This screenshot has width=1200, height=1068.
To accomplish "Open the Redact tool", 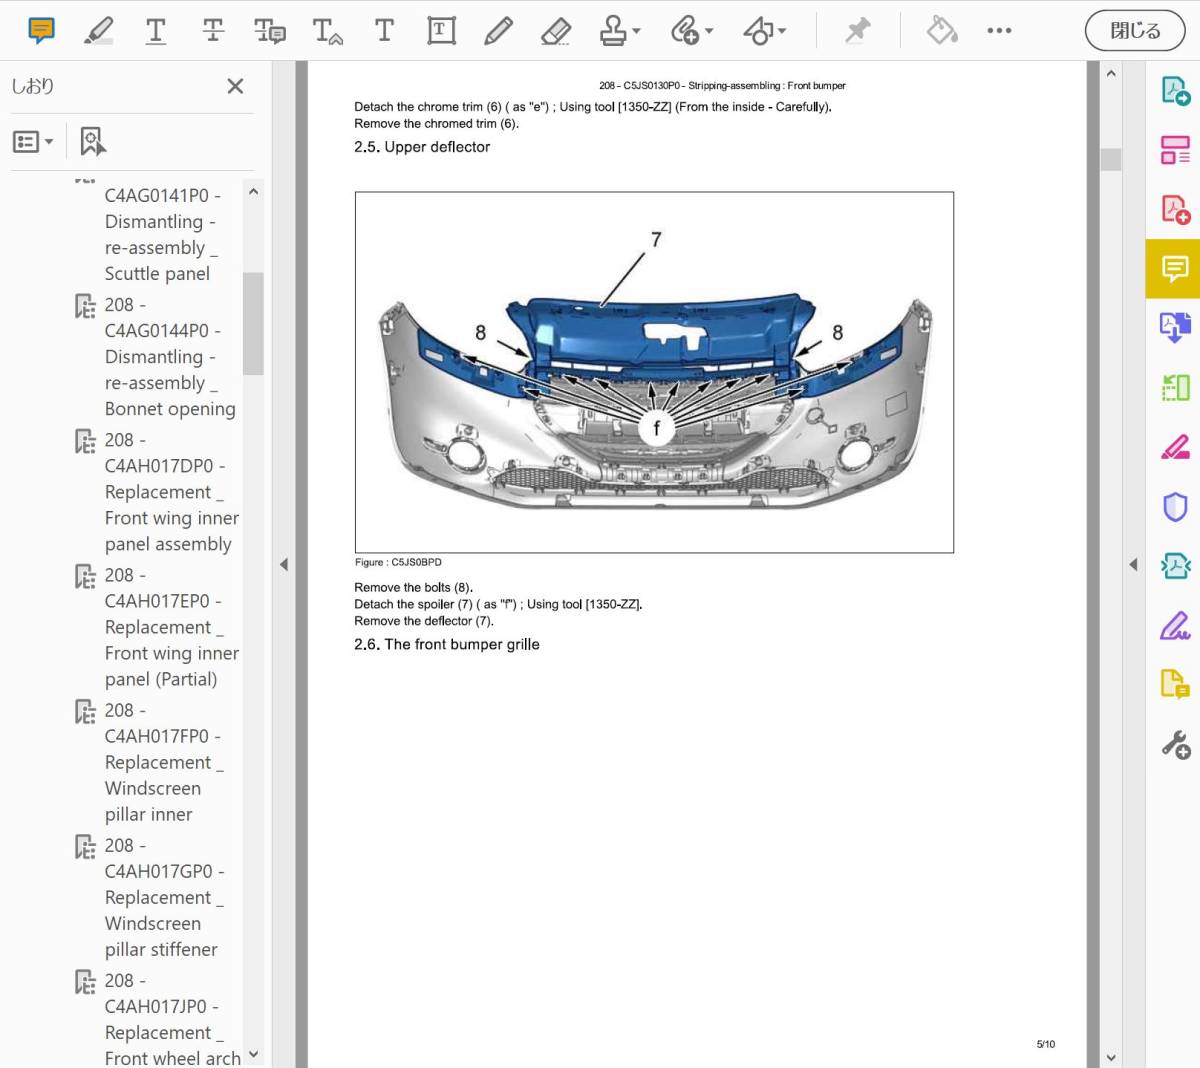I will click(x=1175, y=446).
